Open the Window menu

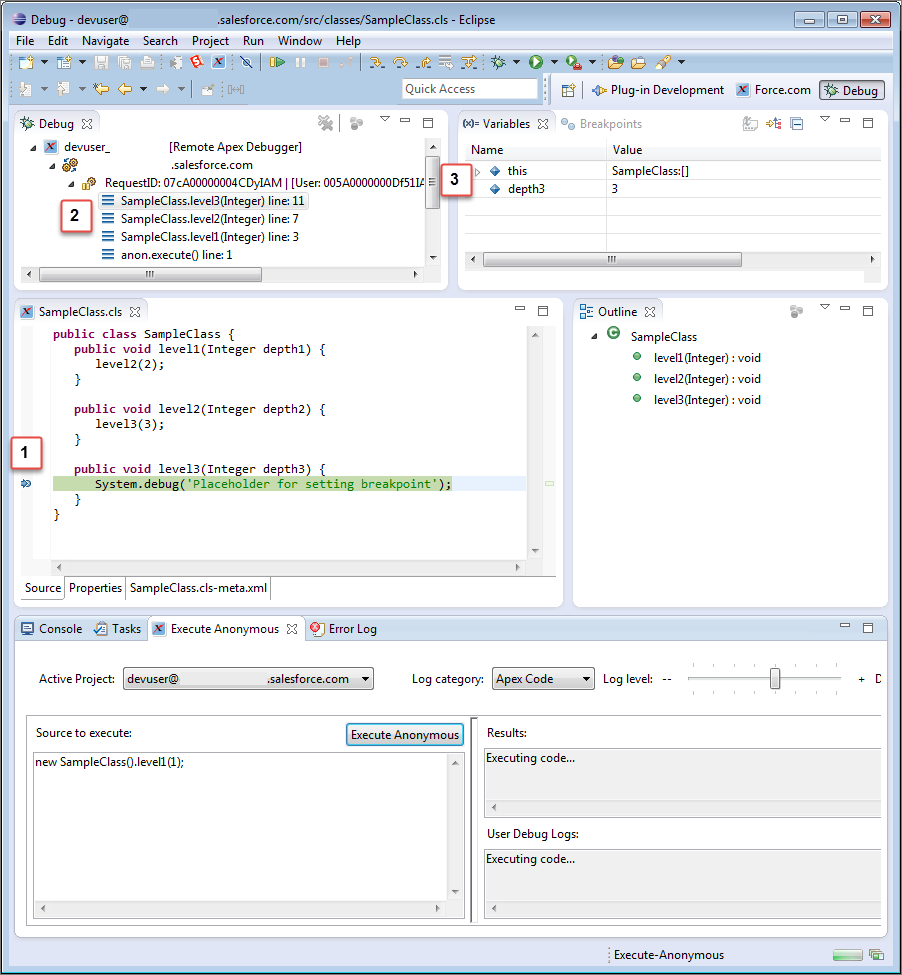300,41
